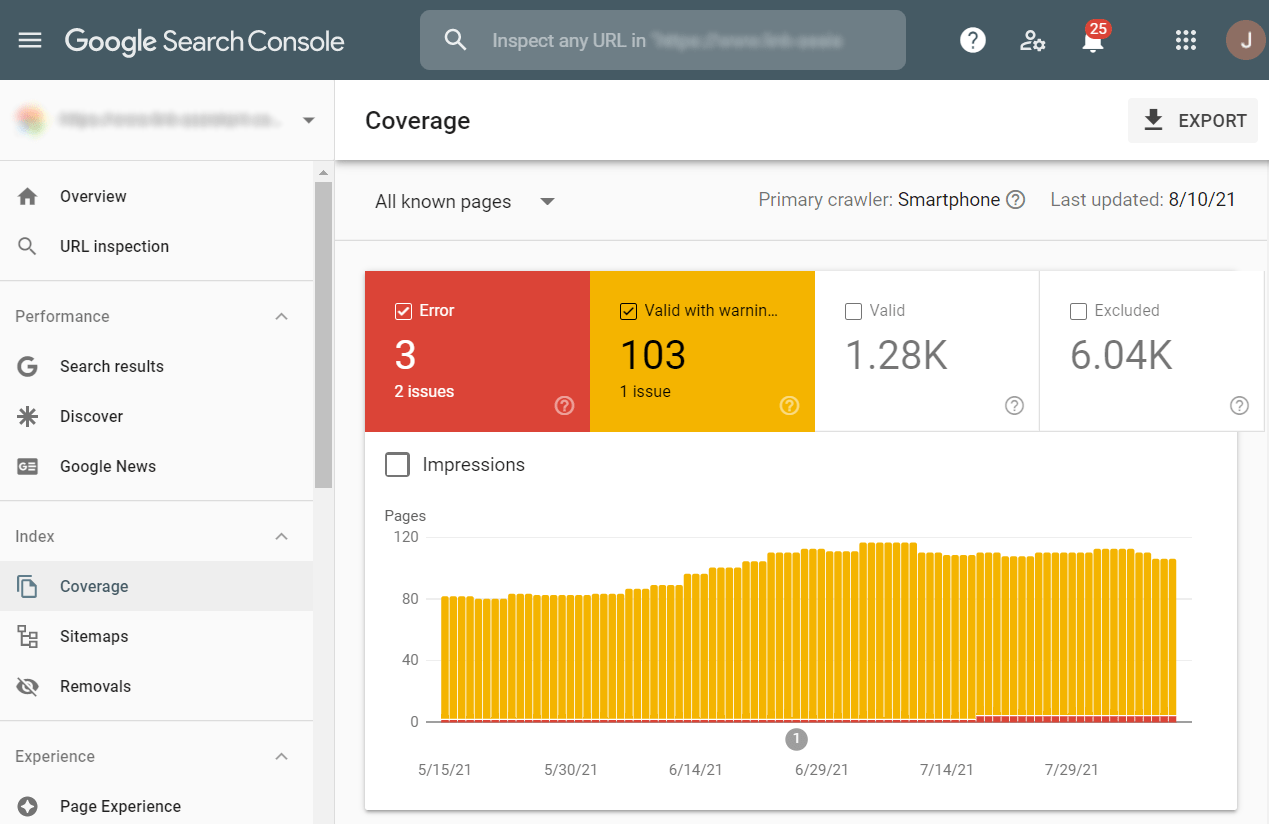This screenshot has height=824, width=1269.
Task: Open Overview in the sidebar
Action: pyautogui.click(x=156, y=196)
